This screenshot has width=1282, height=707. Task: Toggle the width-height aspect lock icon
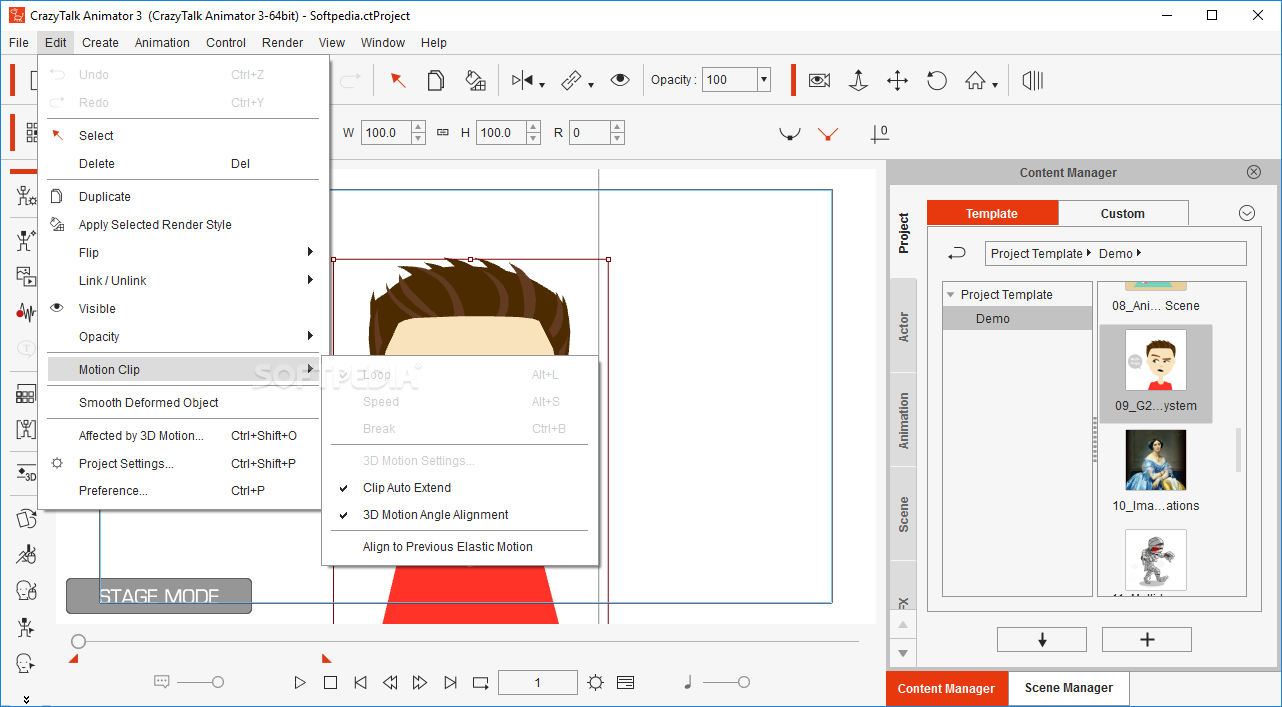[443, 133]
